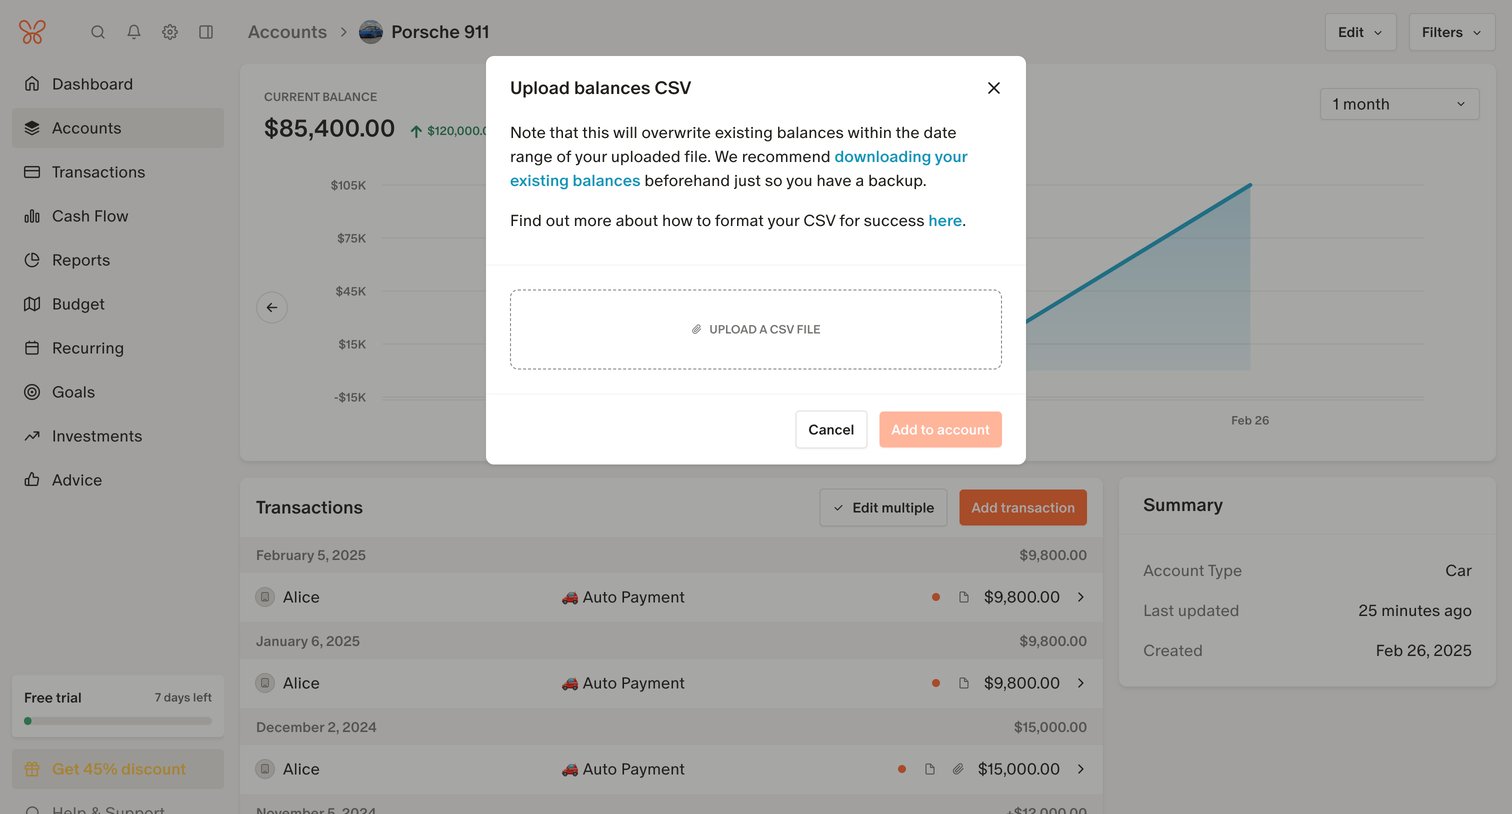The height and width of the screenshot is (814, 1512).
Task: Follow the downloading your existing balances link
Action: point(739,169)
